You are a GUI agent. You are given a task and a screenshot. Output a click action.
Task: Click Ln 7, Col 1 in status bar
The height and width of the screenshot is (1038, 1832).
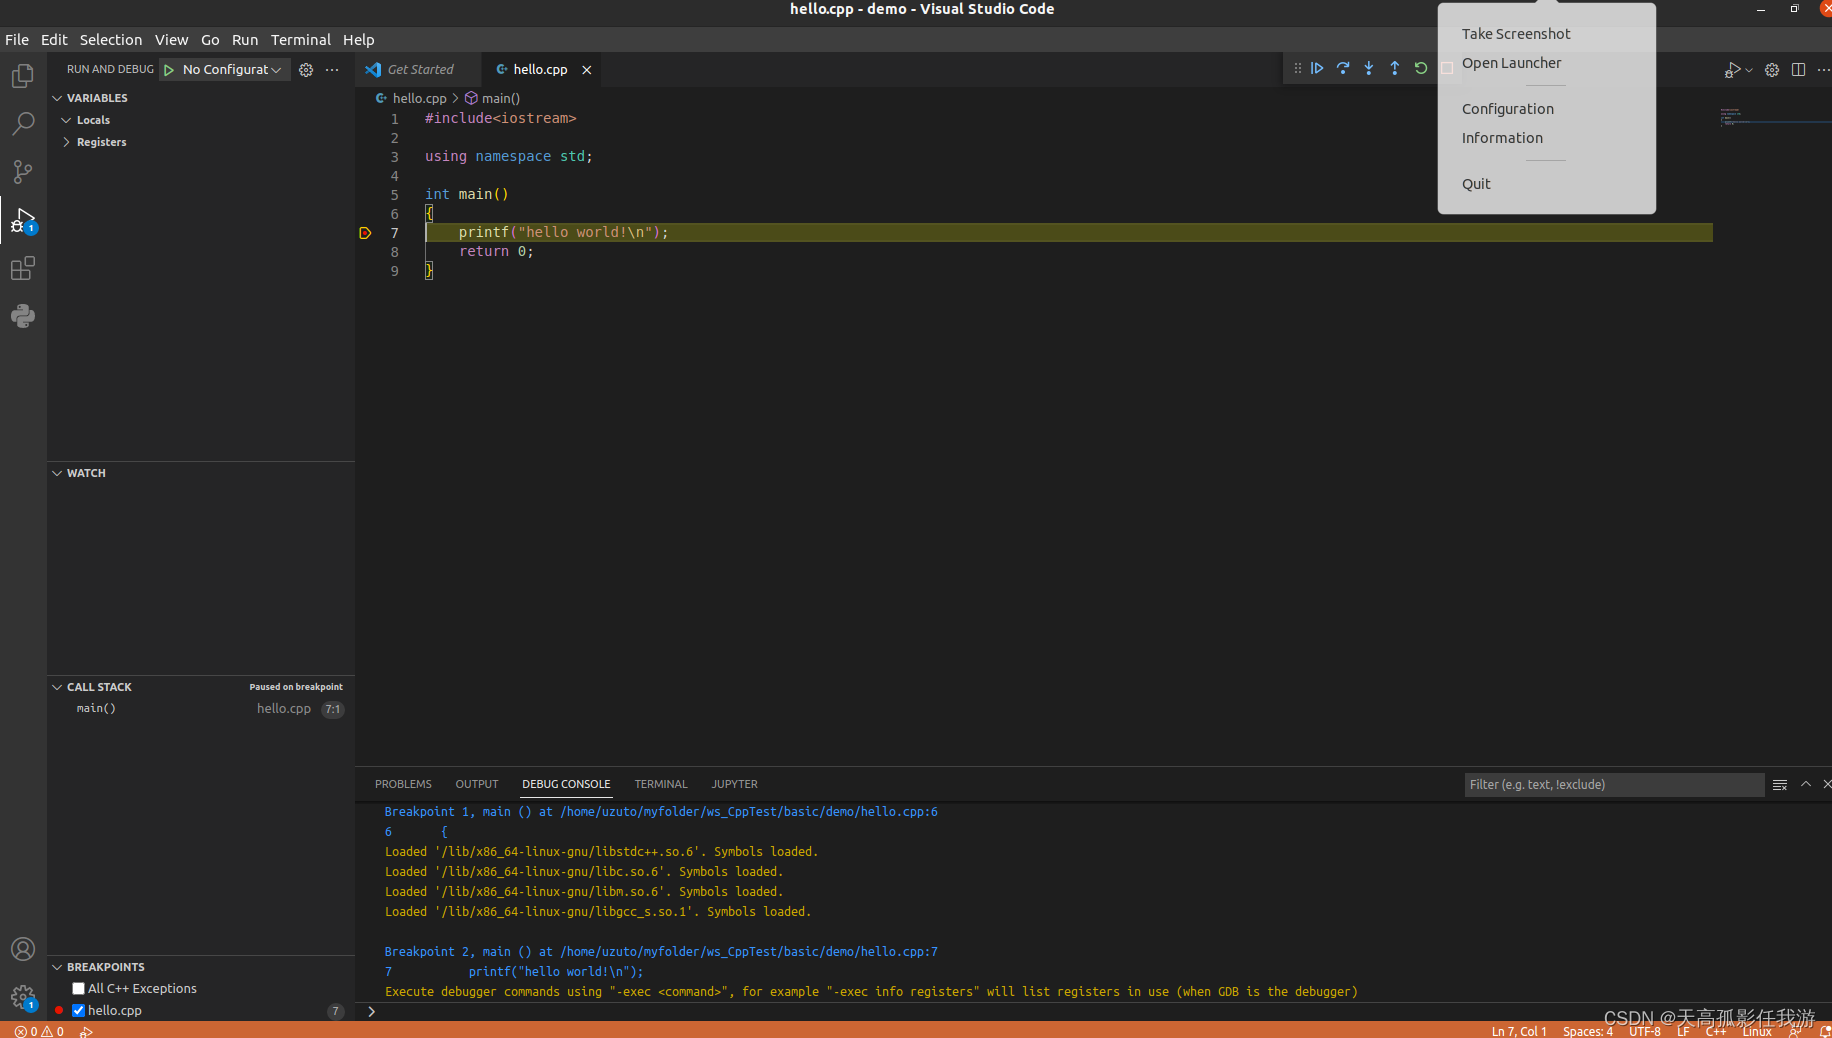[1519, 1031]
